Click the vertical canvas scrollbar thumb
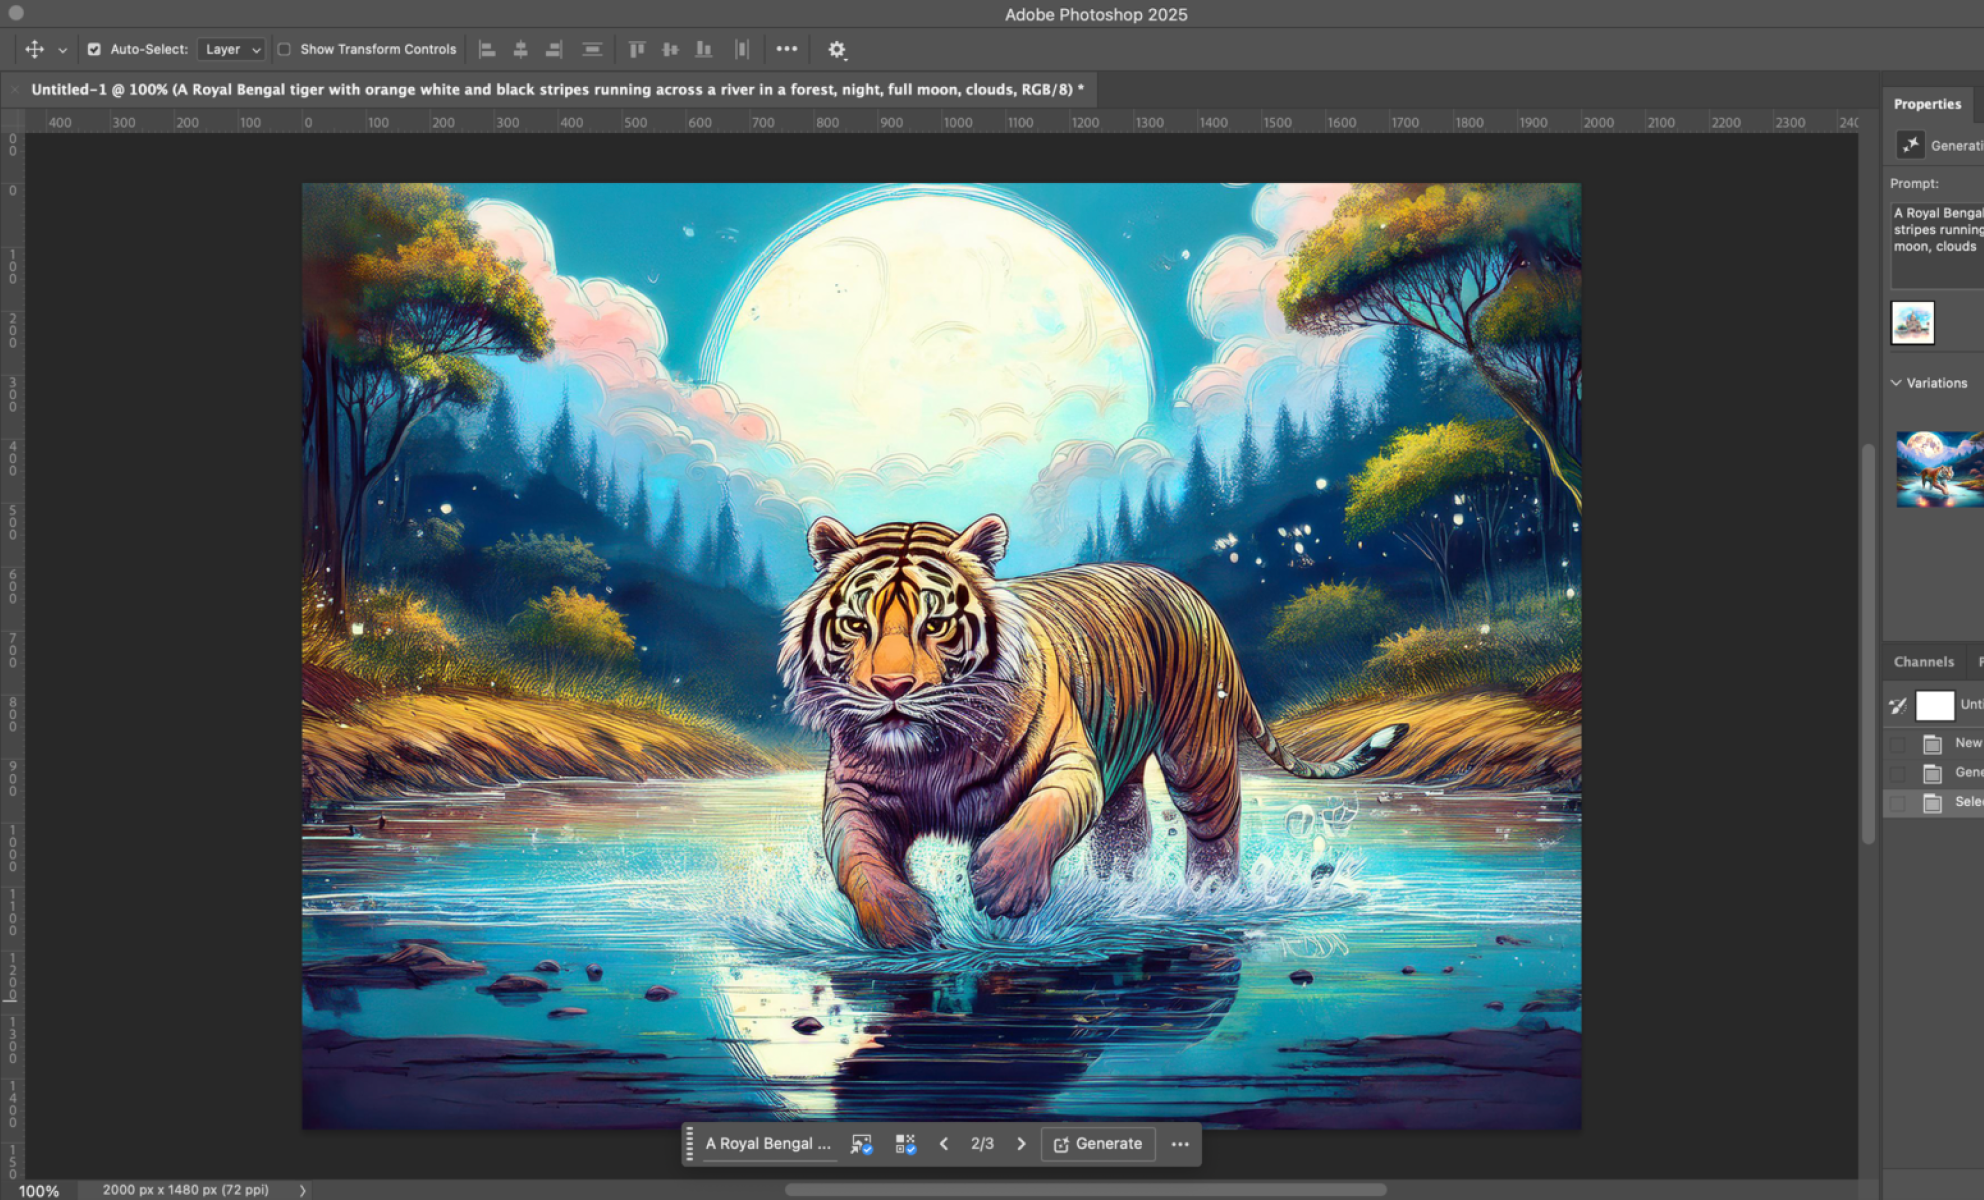This screenshot has width=1984, height=1200. tap(1867, 644)
